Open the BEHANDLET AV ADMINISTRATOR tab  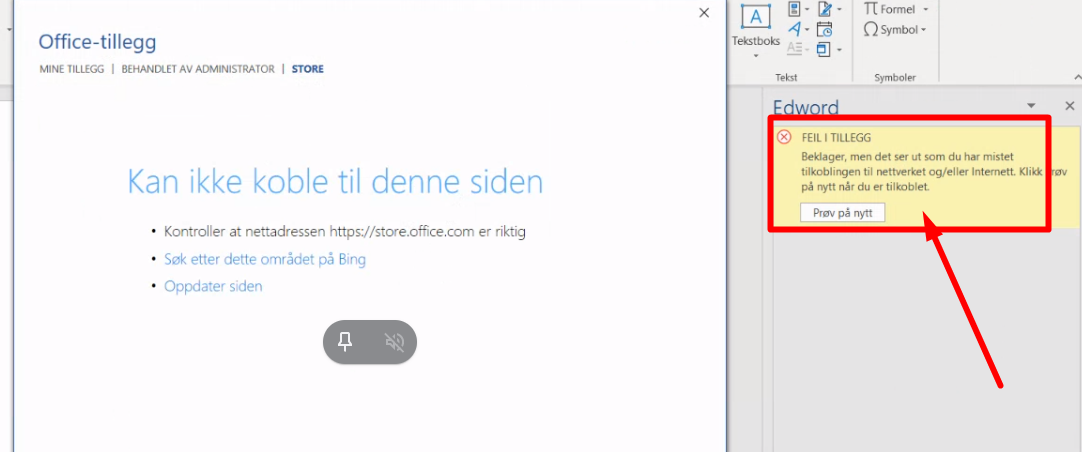(198, 69)
